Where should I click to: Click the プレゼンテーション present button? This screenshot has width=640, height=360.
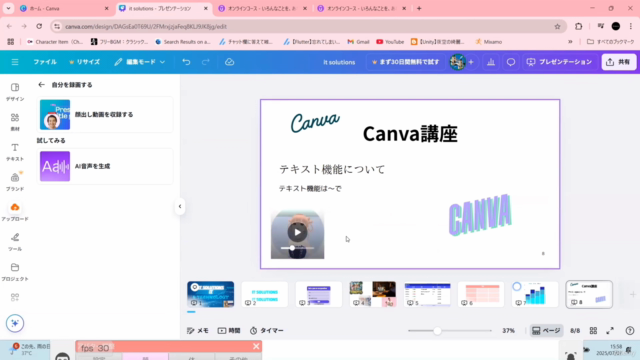559,62
